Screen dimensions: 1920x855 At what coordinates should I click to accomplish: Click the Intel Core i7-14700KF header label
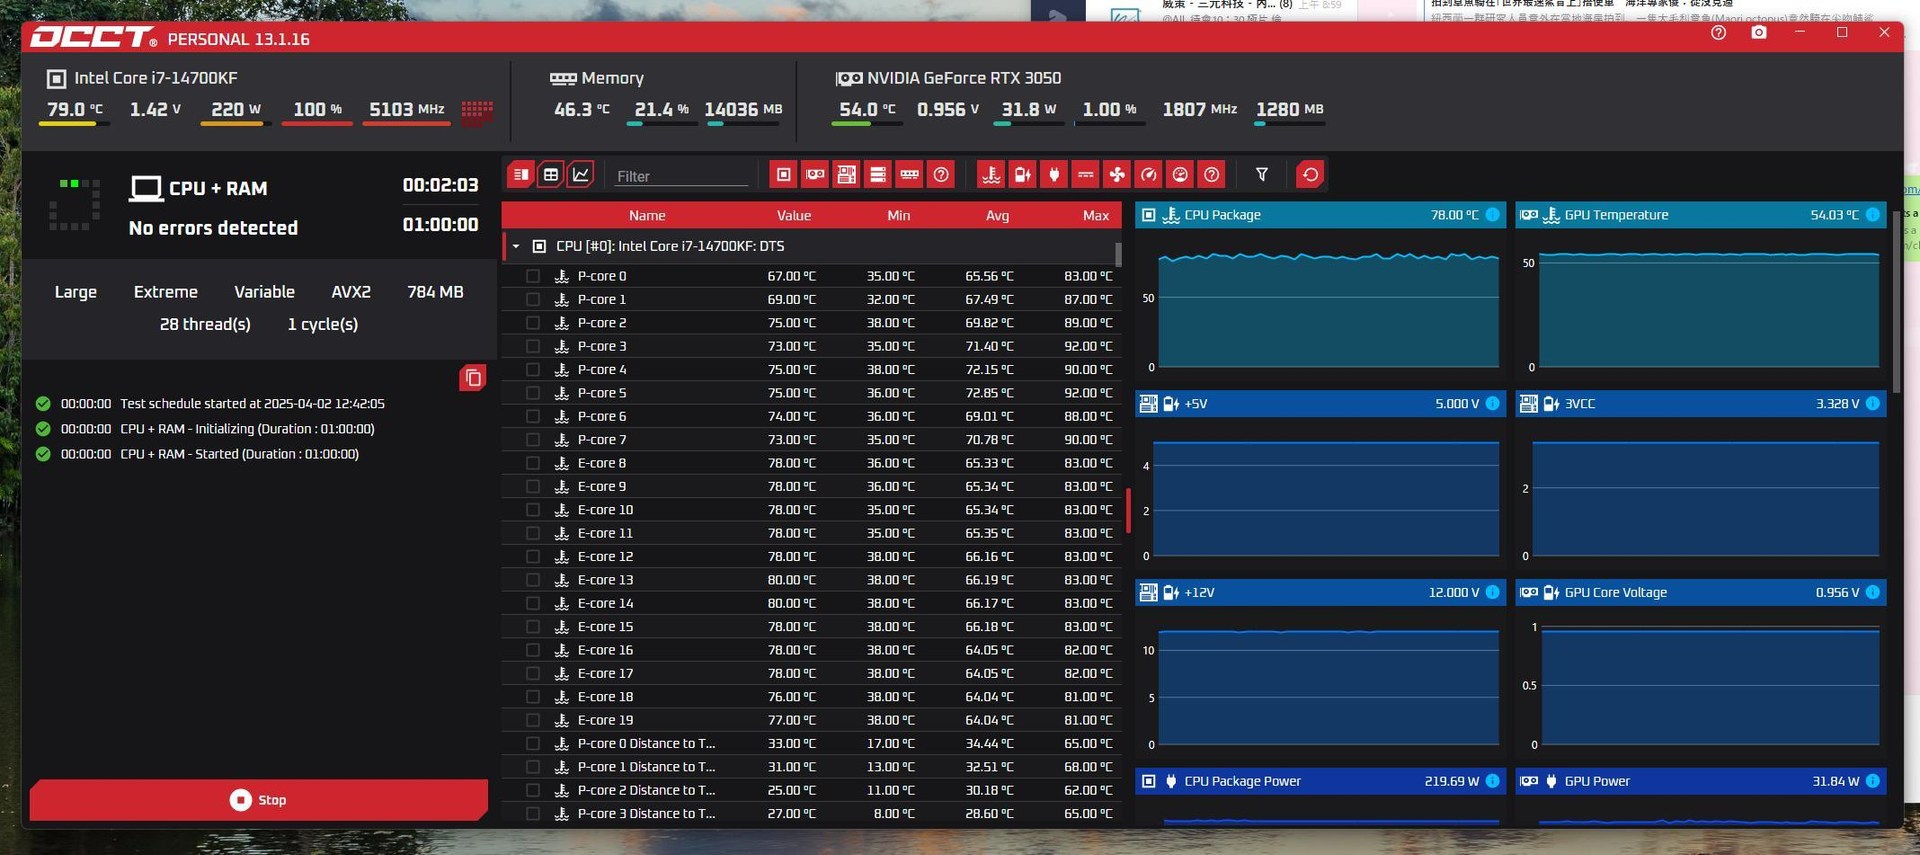[155, 78]
